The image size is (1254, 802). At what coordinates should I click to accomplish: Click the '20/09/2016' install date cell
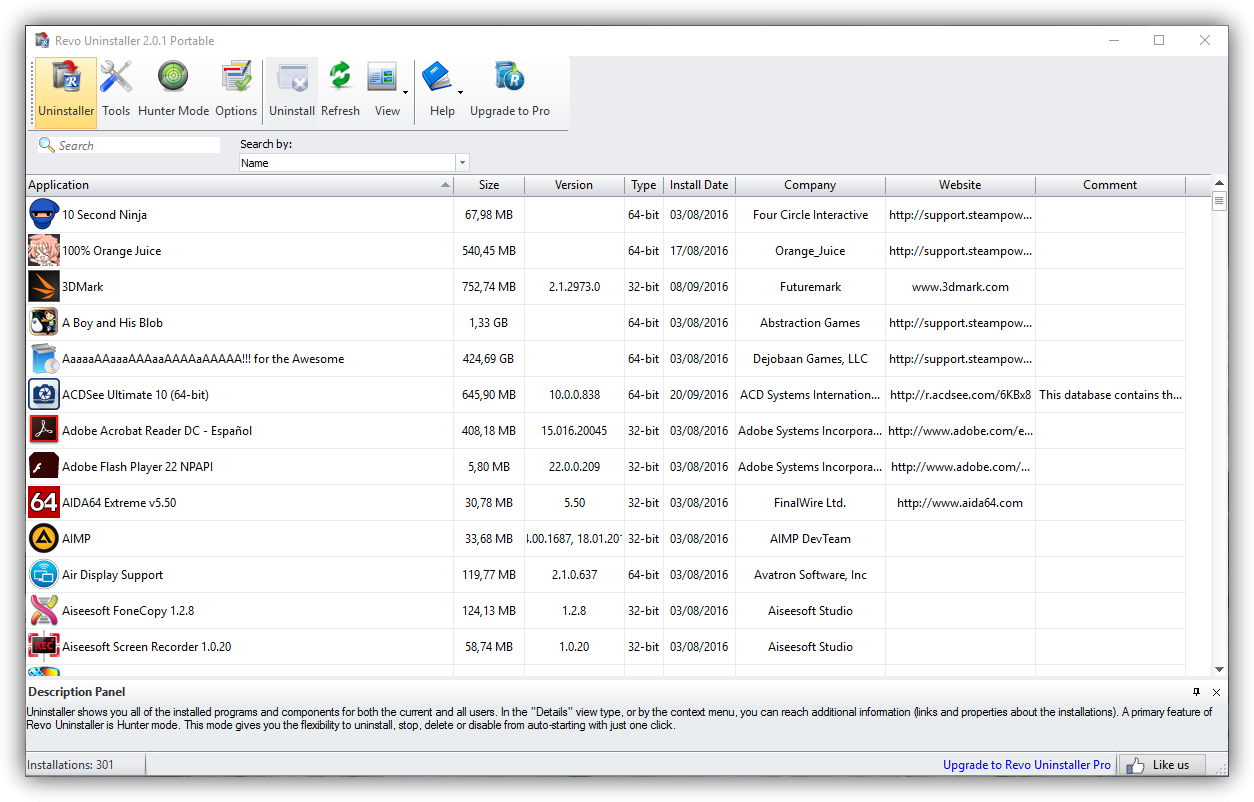pyautogui.click(x=699, y=395)
